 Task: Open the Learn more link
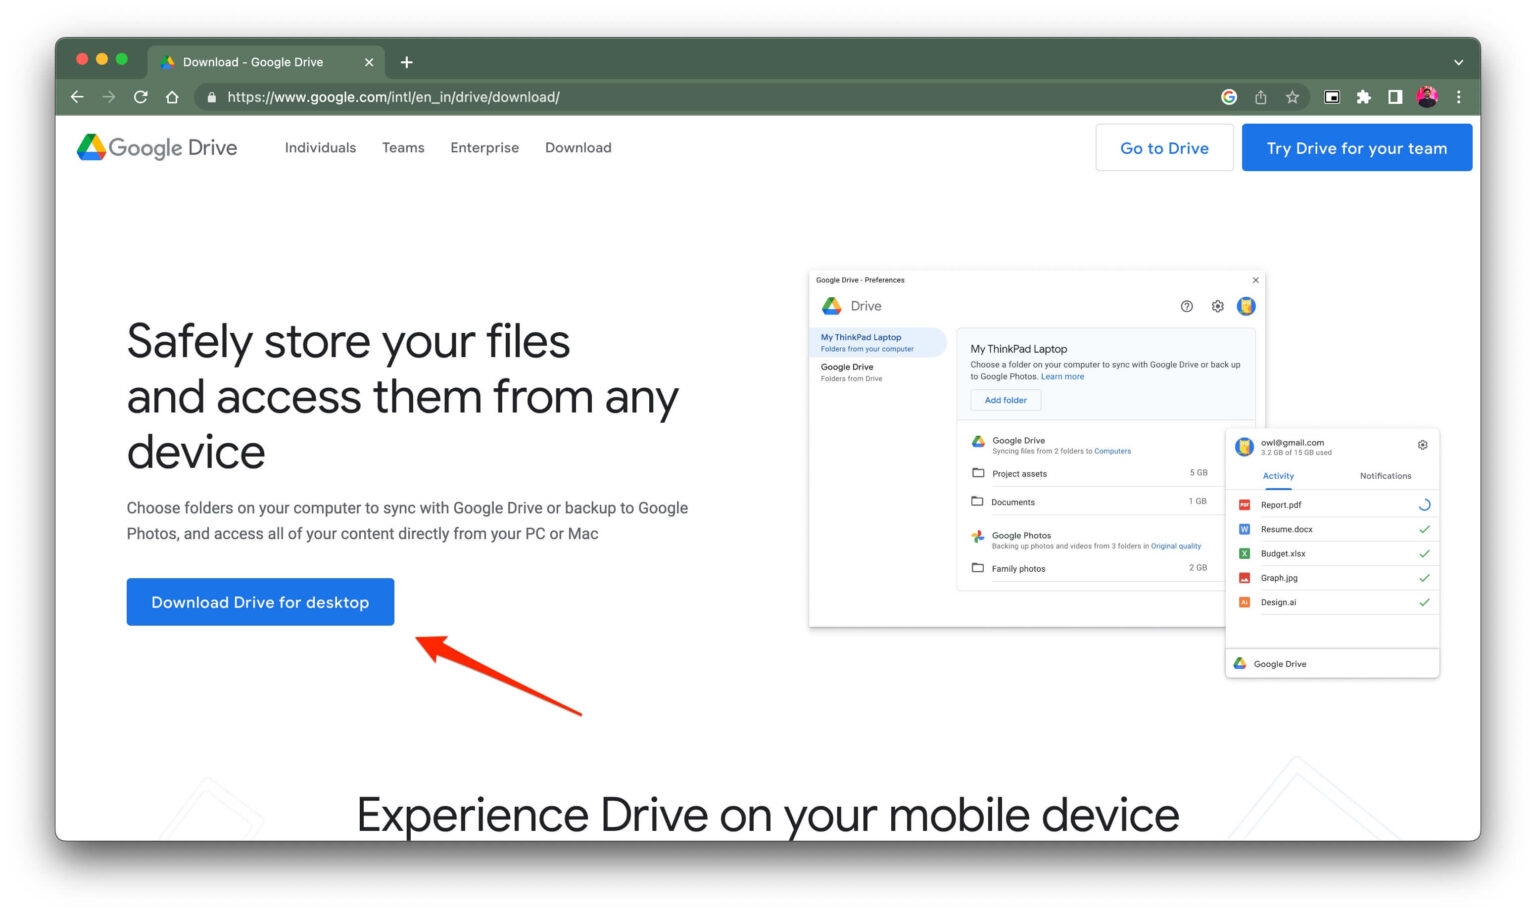(1063, 376)
